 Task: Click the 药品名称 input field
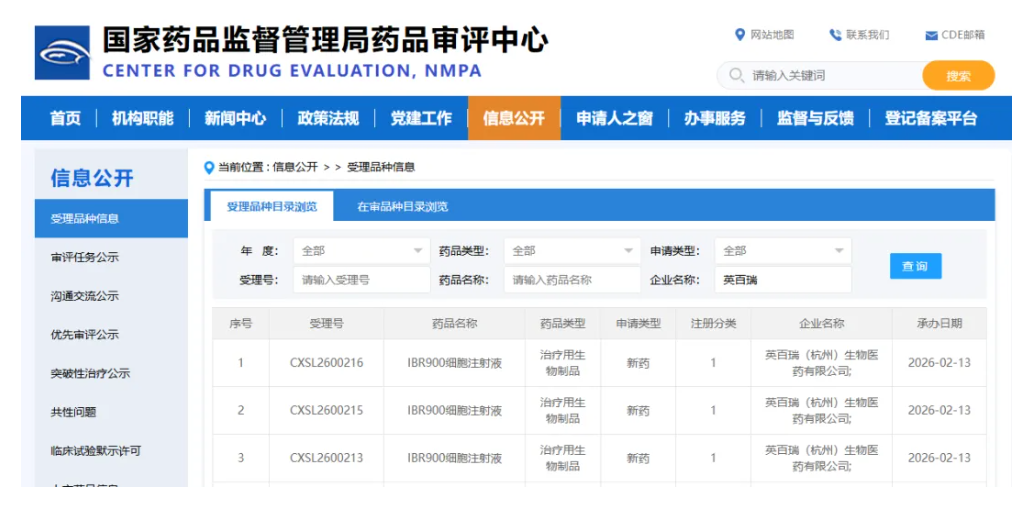pos(572,280)
